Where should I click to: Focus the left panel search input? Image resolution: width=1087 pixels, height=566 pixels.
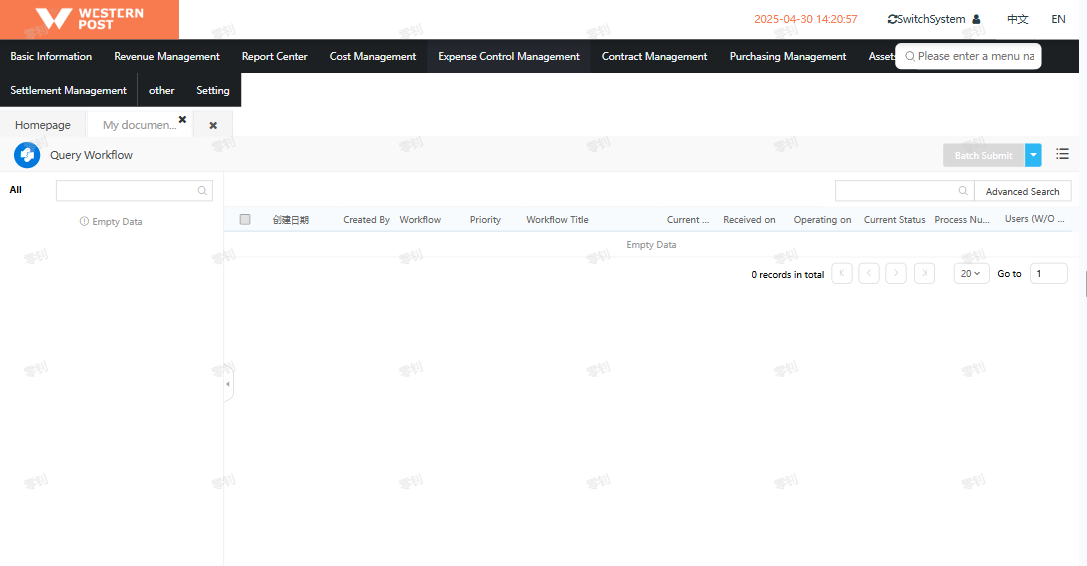[134, 191]
